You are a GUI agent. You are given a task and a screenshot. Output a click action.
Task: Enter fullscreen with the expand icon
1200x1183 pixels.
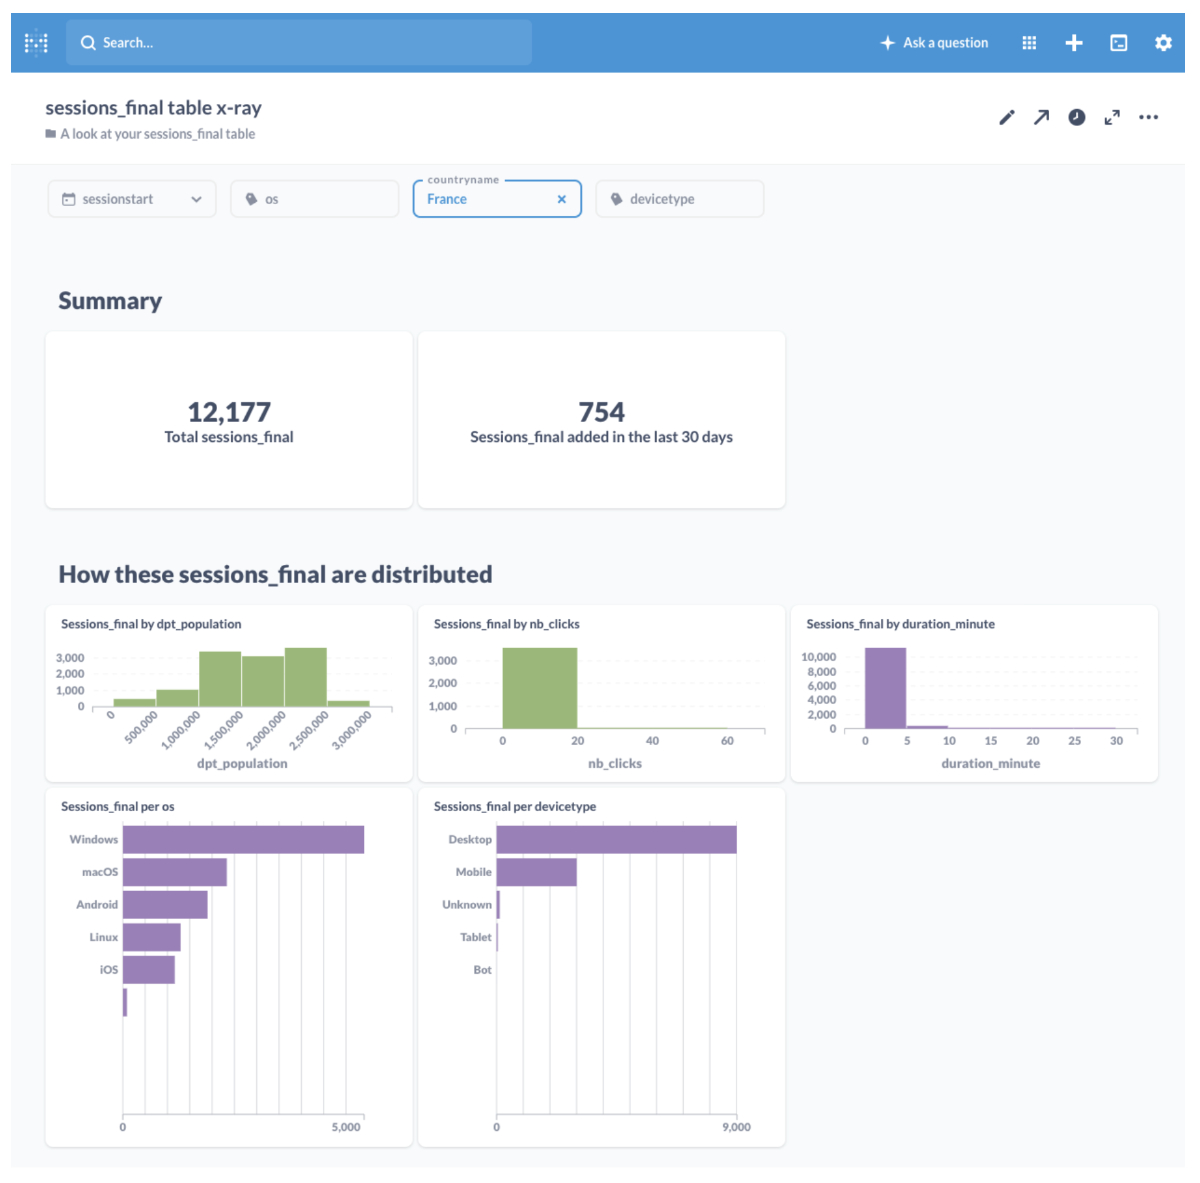pyautogui.click(x=1112, y=118)
